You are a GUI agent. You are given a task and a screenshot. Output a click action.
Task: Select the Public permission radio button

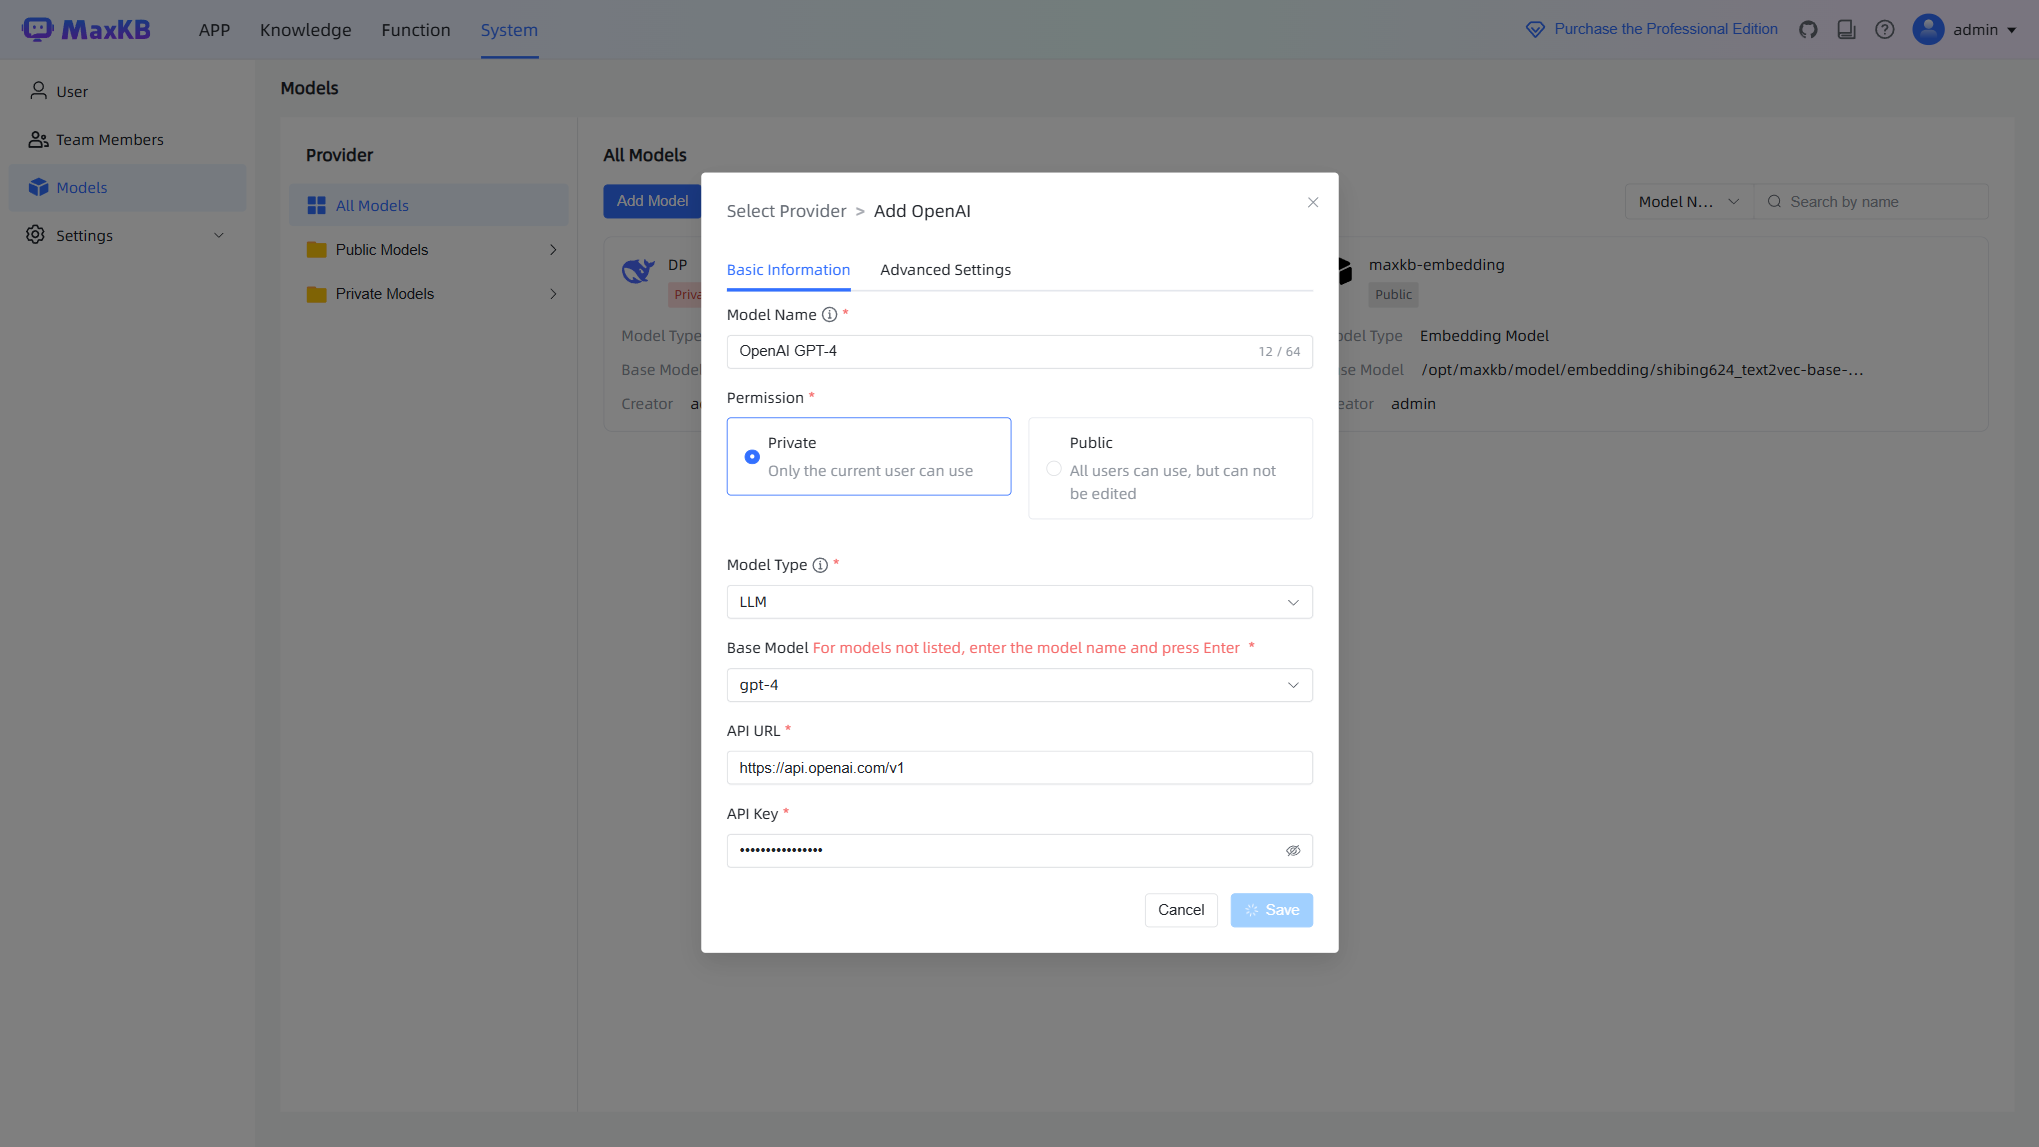[1053, 469]
